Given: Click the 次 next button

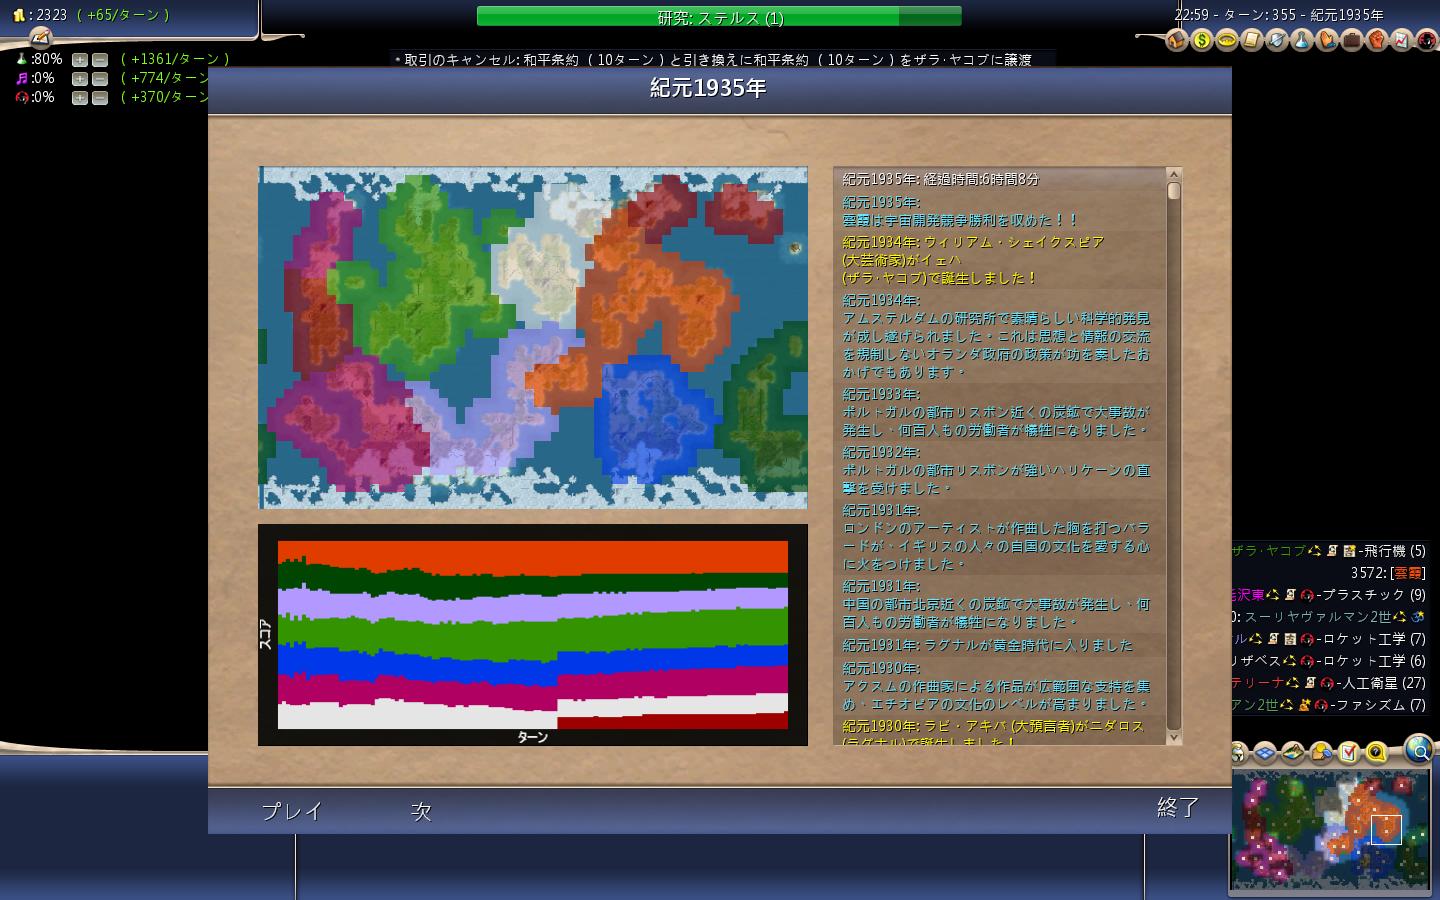Looking at the screenshot, I should coord(421,811).
